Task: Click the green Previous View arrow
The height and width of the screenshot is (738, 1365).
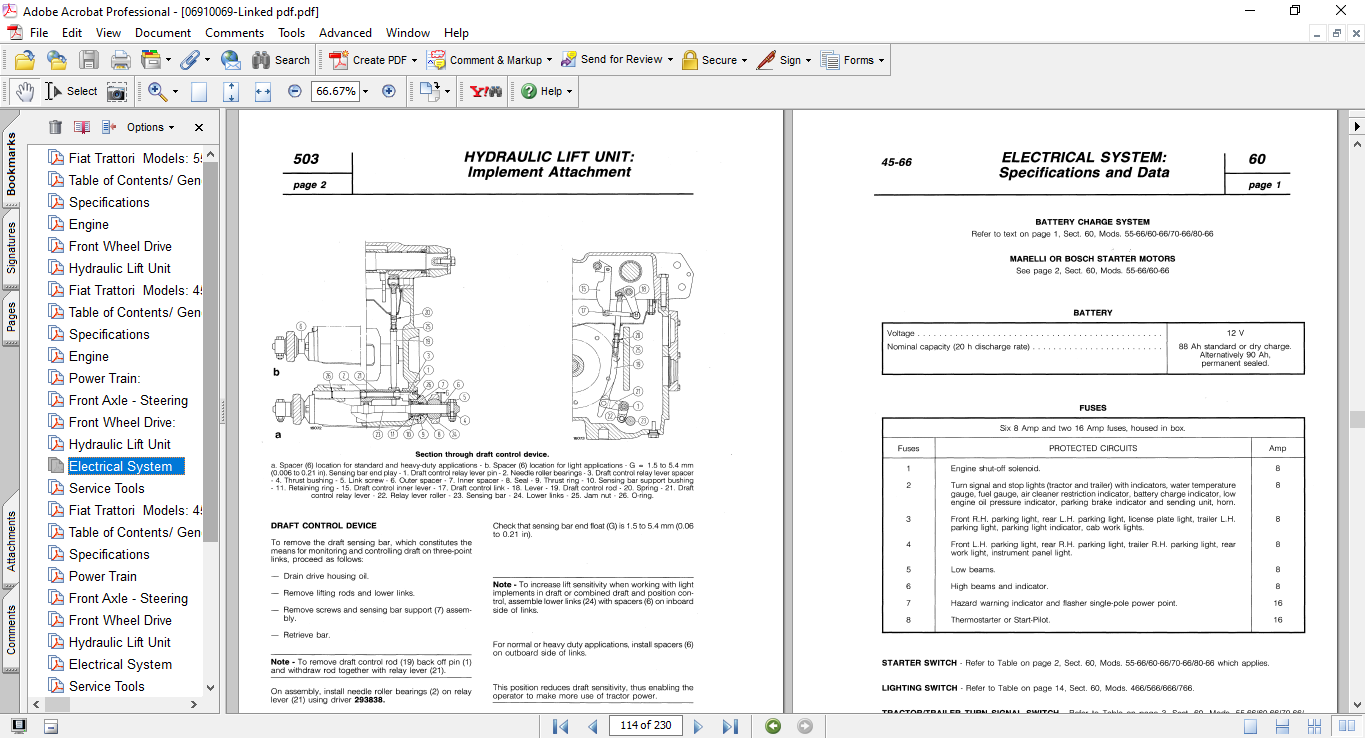Action: pyautogui.click(x=773, y=725)
